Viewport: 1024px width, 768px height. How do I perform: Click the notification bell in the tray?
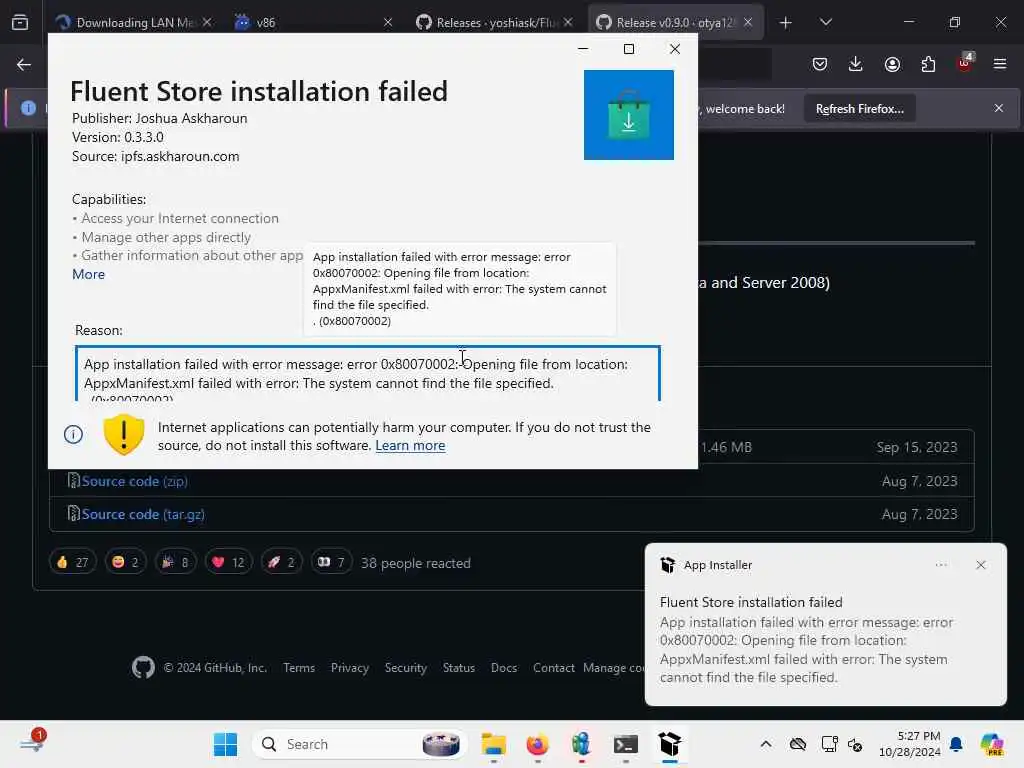[x=956, y=744]
